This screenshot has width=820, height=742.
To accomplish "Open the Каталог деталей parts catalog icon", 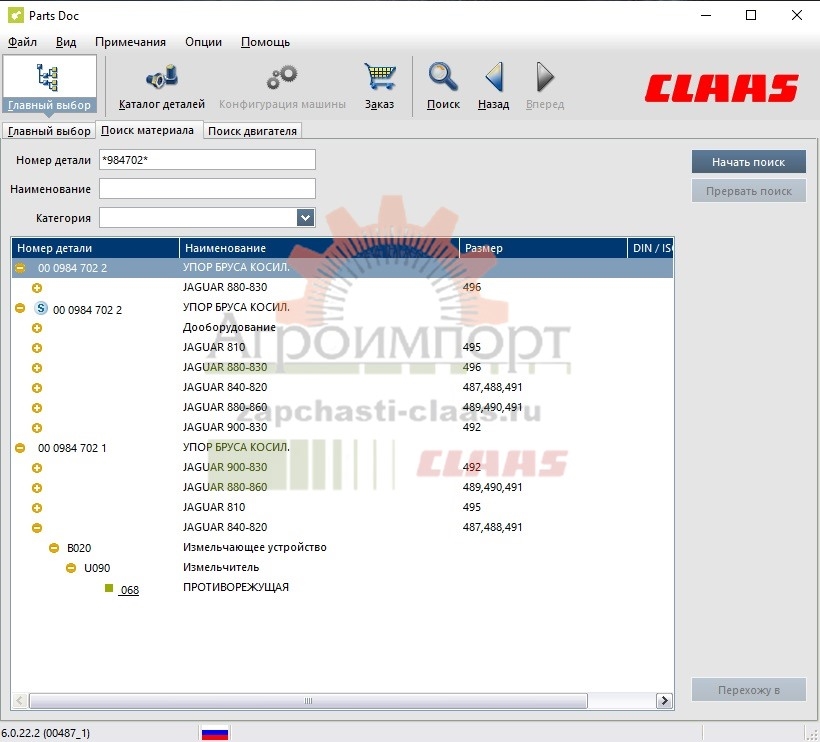I will (x=162, y=77).
